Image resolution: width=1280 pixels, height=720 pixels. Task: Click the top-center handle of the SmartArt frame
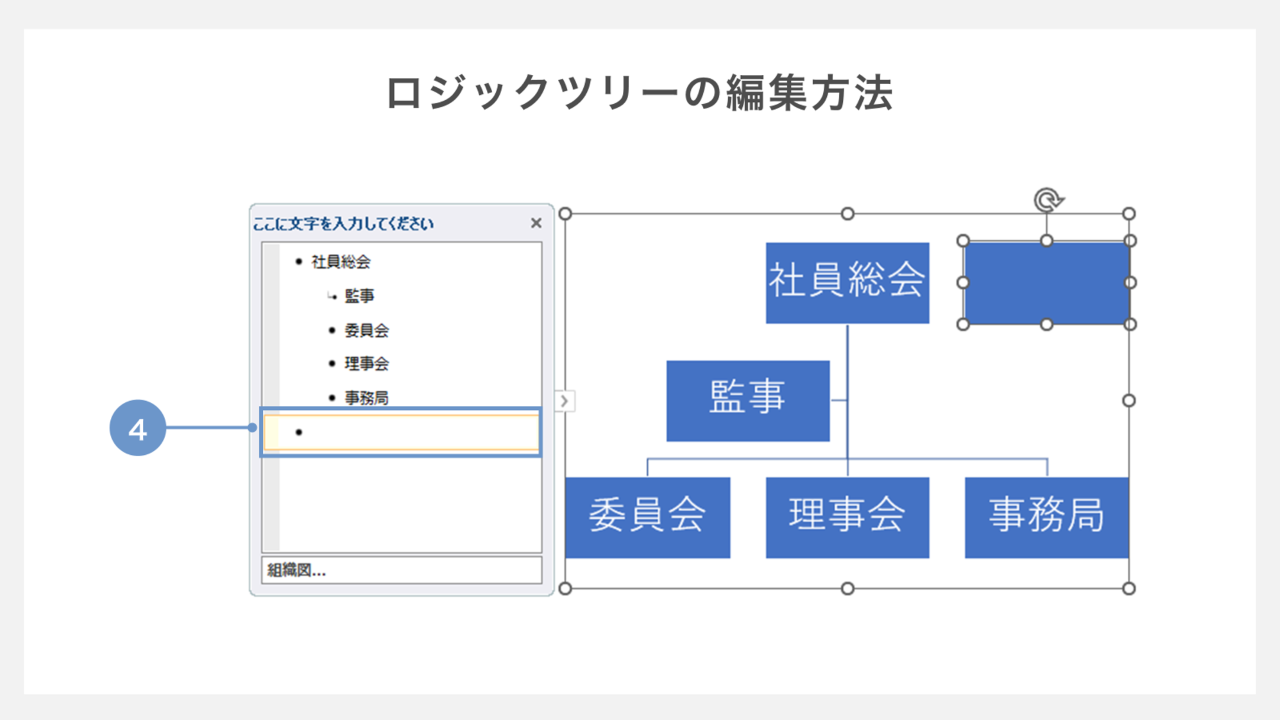coord(847,213)
